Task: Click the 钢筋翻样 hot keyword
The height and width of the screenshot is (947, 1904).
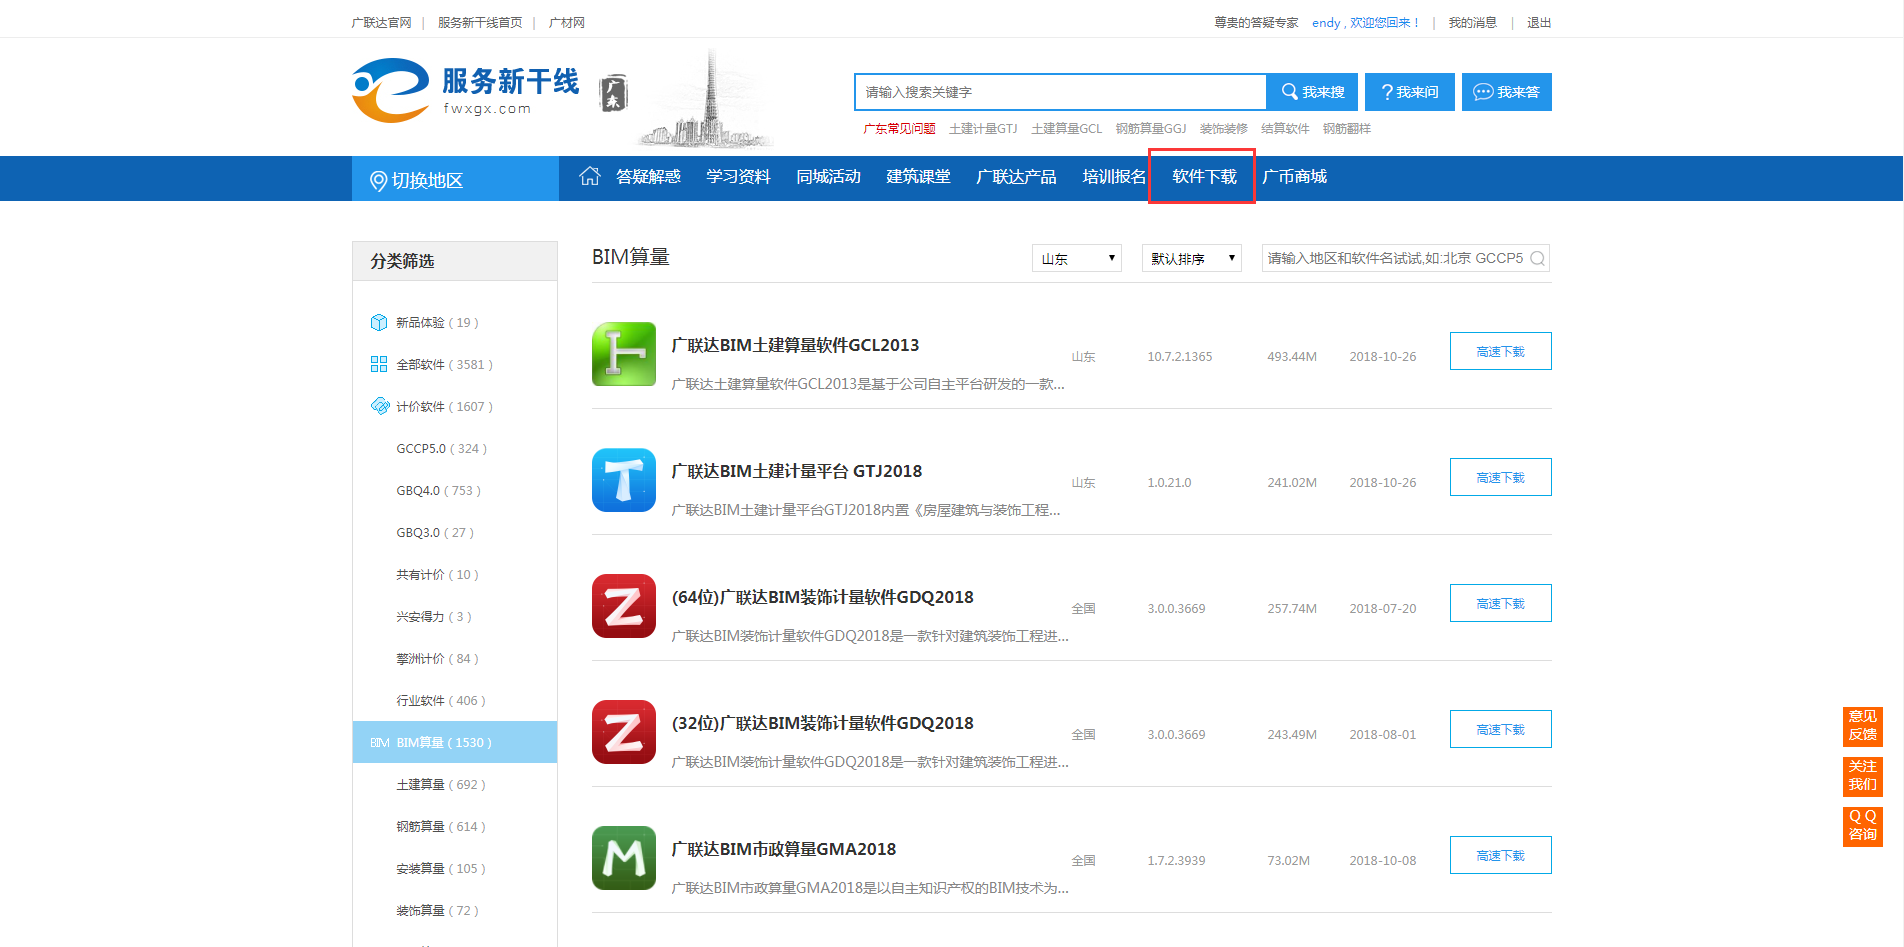Action: [1346, 128]
